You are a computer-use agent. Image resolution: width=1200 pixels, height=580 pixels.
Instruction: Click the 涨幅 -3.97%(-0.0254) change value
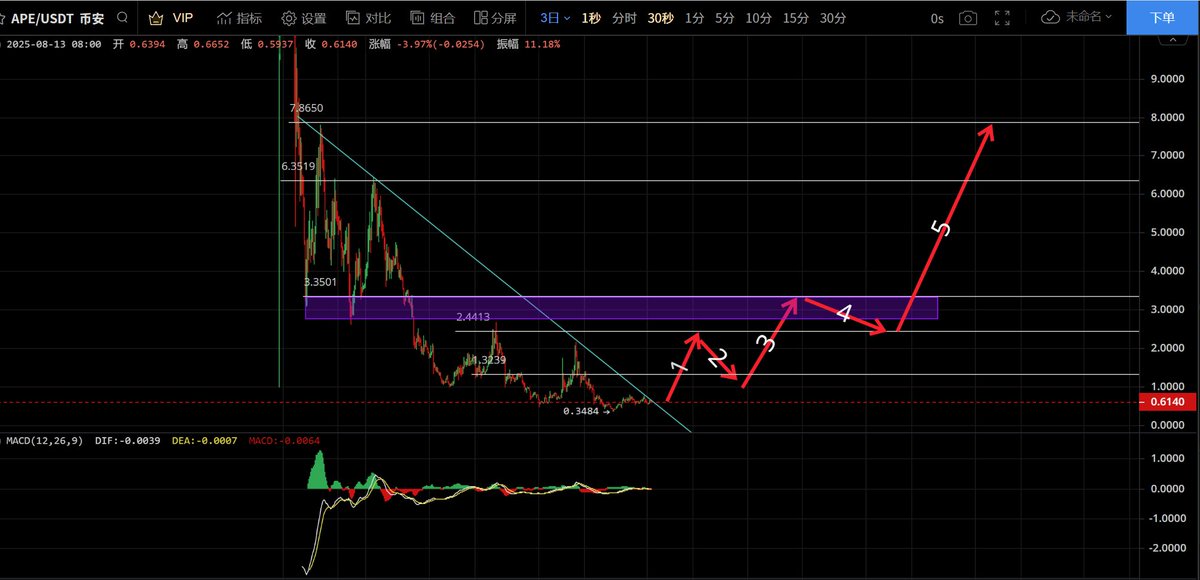(x=428, y=44)
